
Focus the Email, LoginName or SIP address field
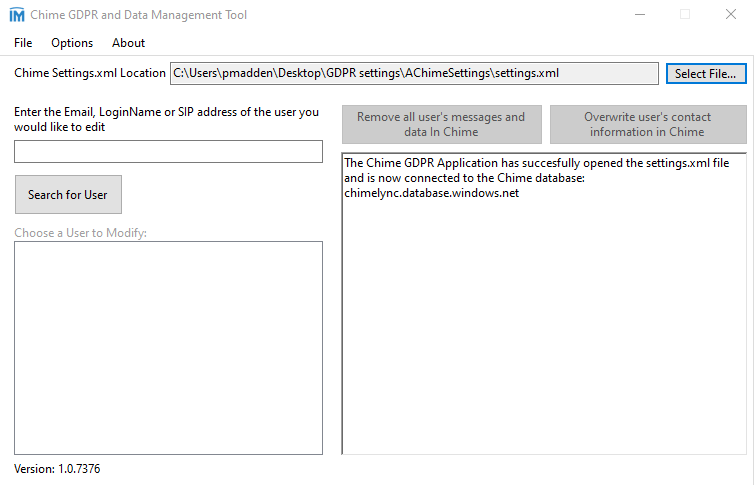[168, 151]
